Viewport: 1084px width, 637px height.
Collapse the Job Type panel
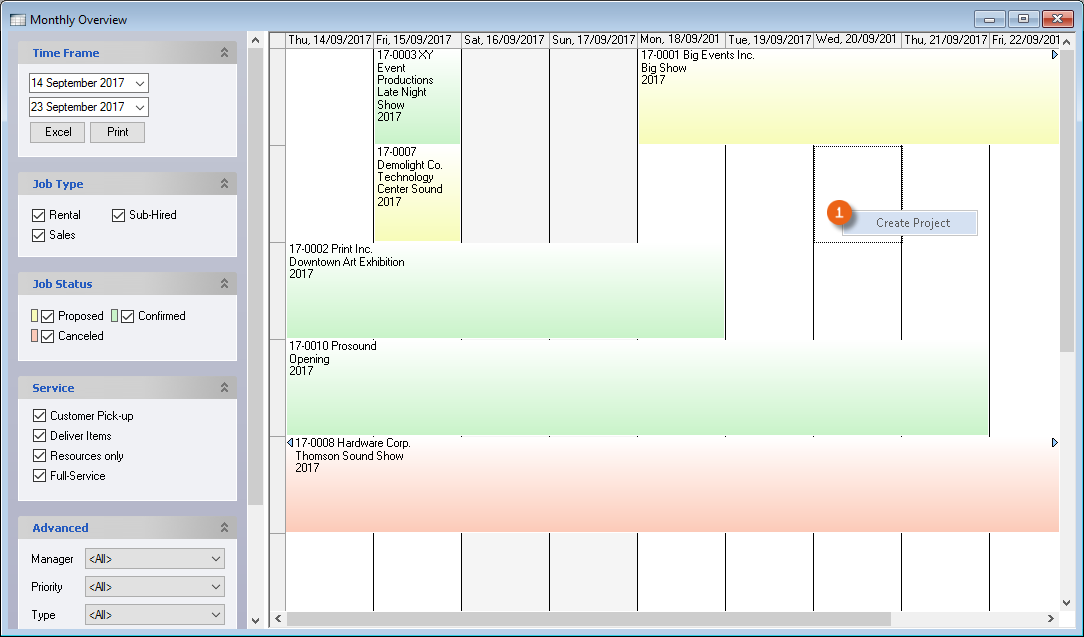pyautogui.click(x=224, y=184)
